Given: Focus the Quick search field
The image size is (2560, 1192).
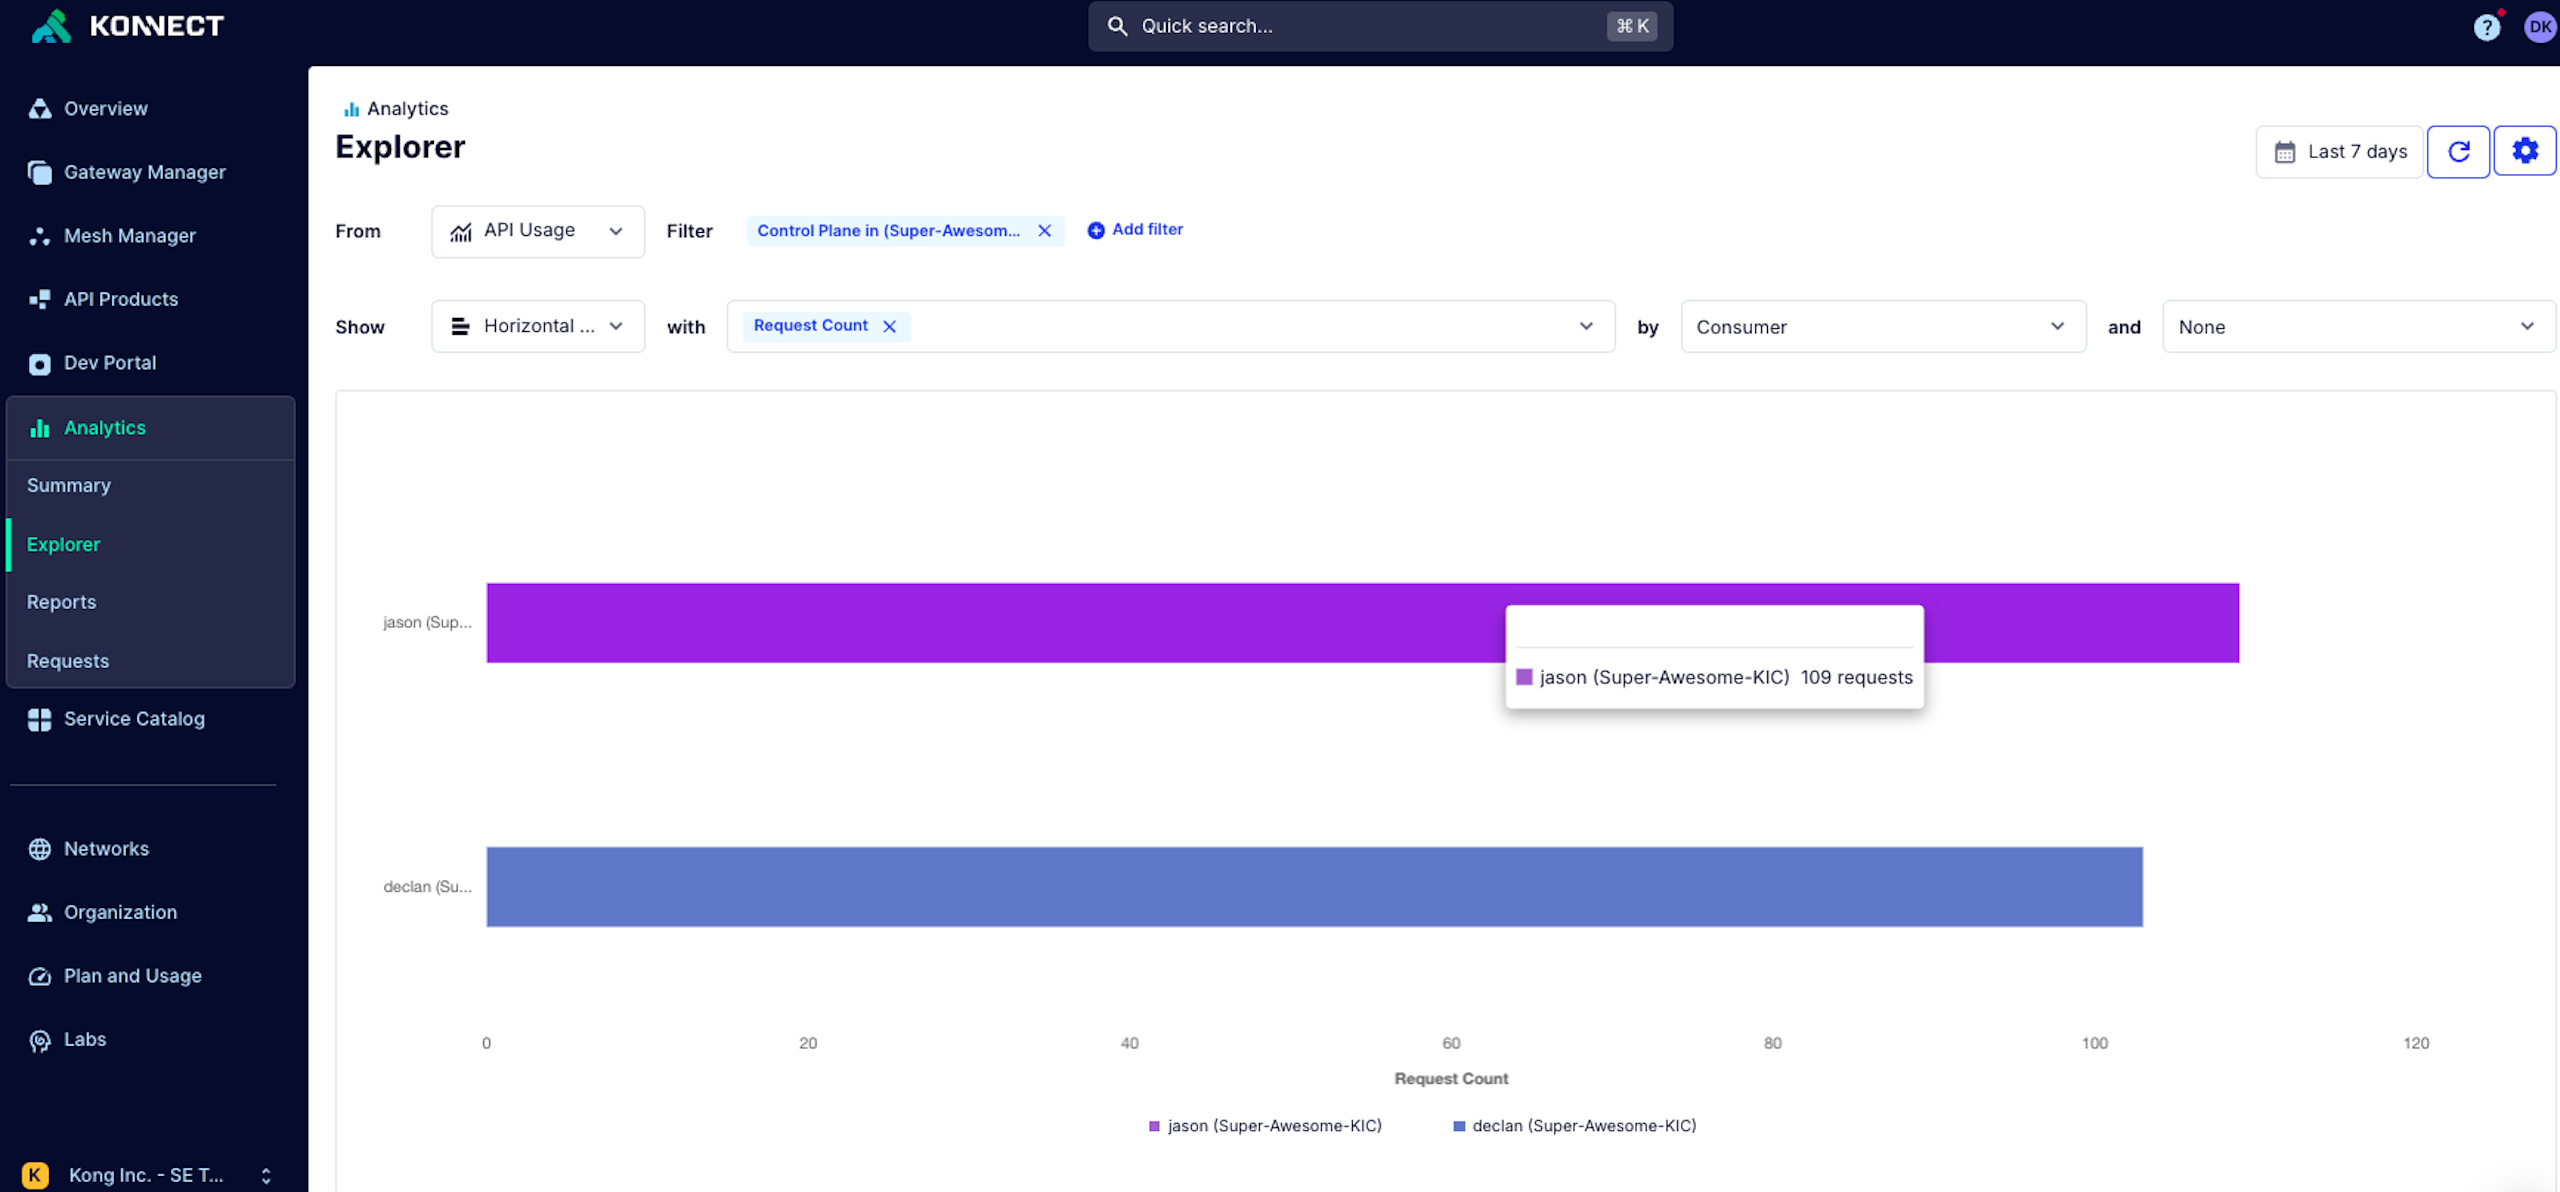Looking at the screenshot, I should click(x=1378, y=26).
